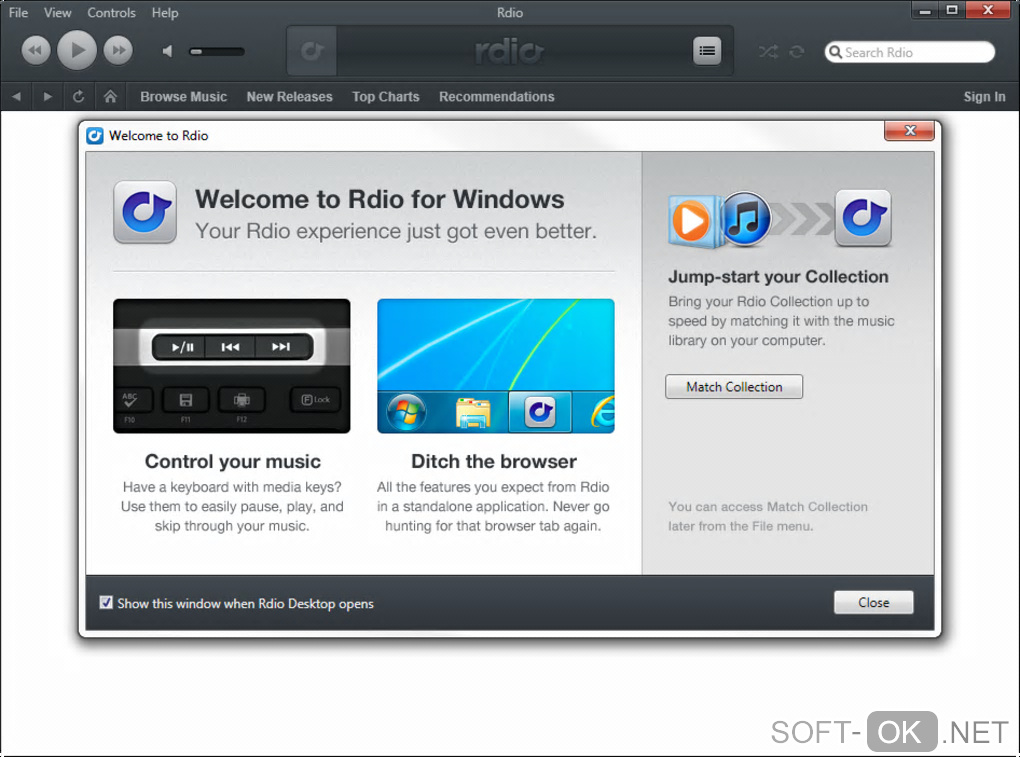Navigate forward with the right arrow

tap(47, 97)
